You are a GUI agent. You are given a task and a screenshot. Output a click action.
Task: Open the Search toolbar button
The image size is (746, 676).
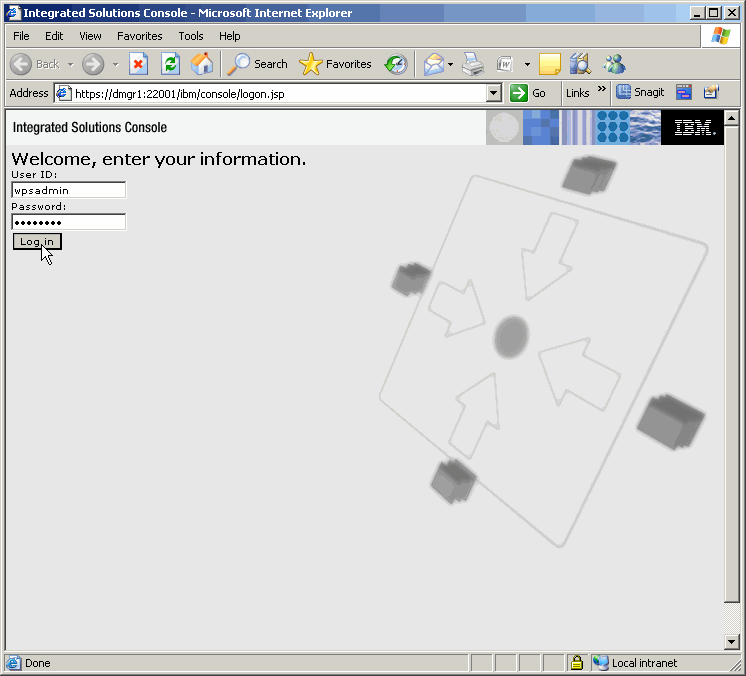pyautogui.click(x=258, y=64)
